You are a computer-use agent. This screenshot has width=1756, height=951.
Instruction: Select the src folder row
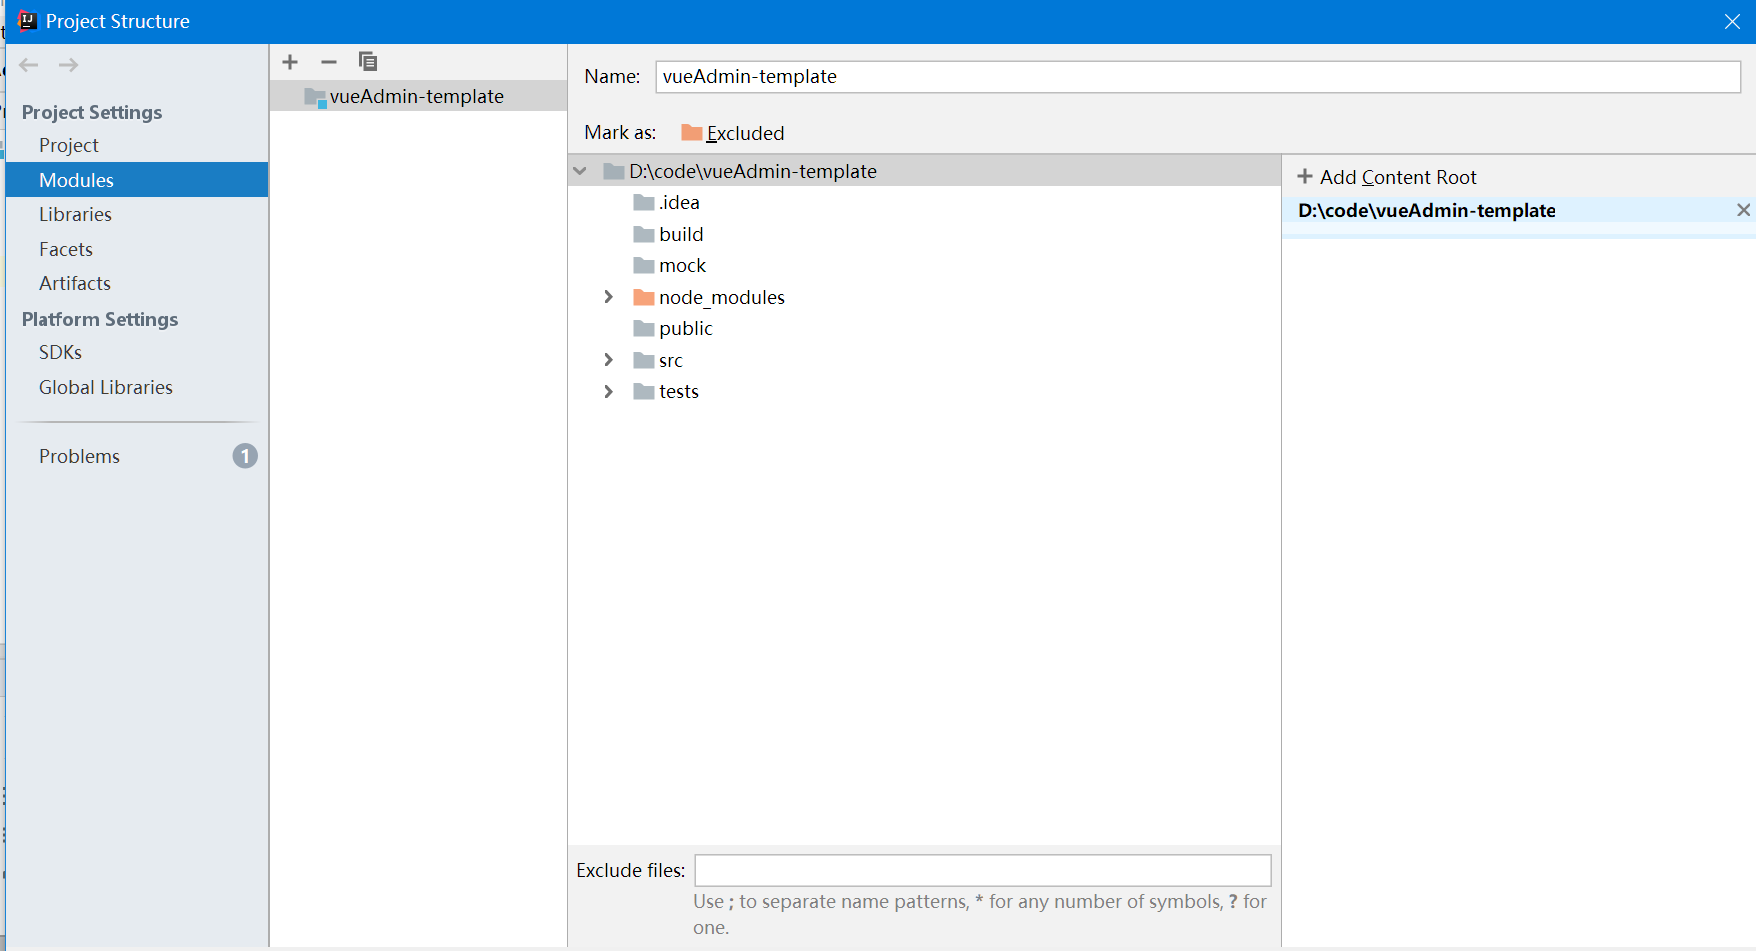click(658, 360)
